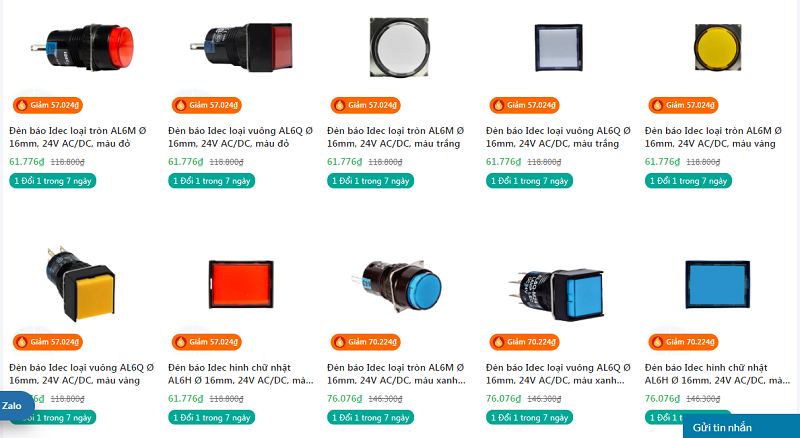Open the yellow round AL6M lamp picture

[717, 47]
